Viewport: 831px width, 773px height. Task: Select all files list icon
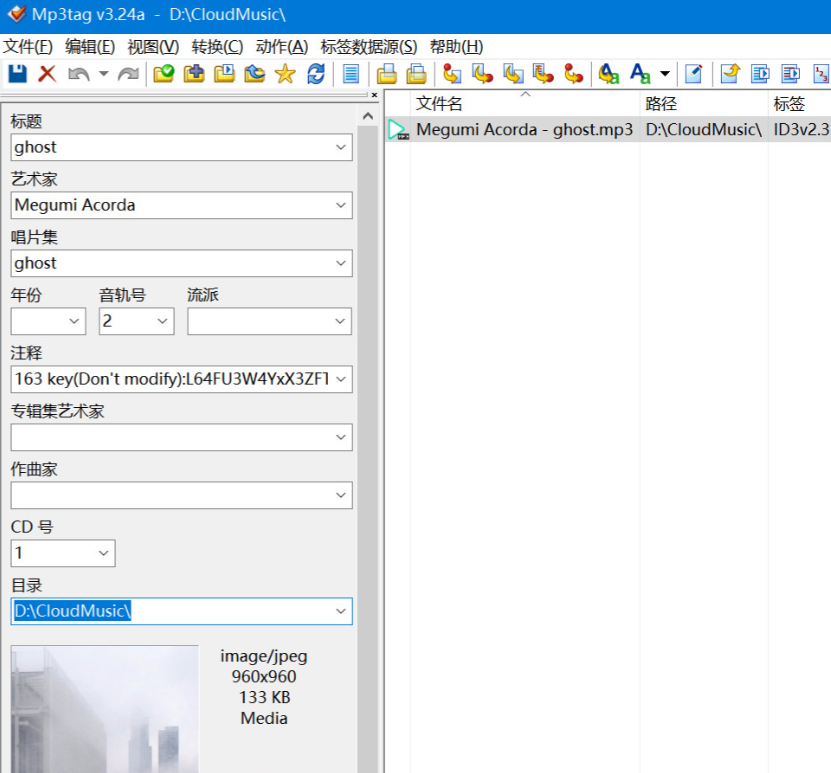351,74
